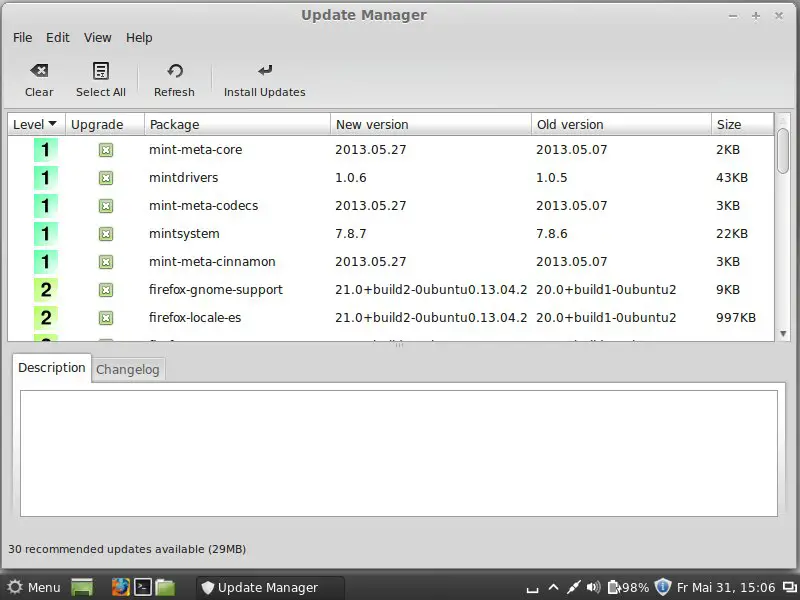Click level 2 badge for firefox-gnome-support
This screenshot has height=600, width=800.
coord(46,290)
